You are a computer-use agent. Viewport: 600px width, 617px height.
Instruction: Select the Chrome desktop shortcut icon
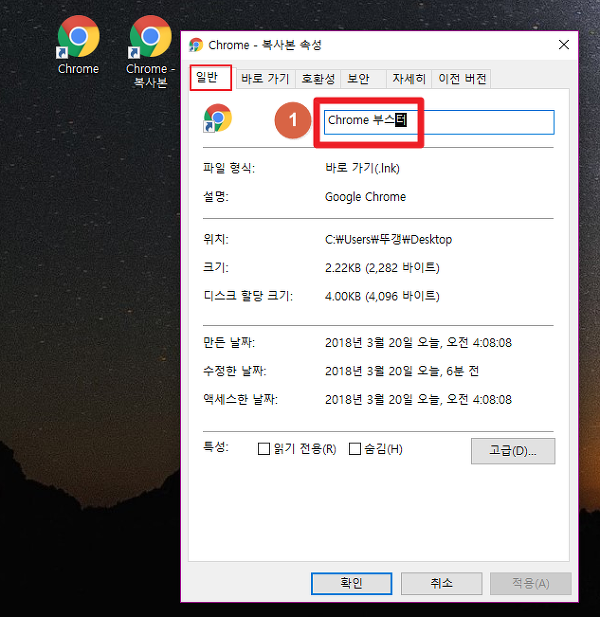[x=78, y=44]
